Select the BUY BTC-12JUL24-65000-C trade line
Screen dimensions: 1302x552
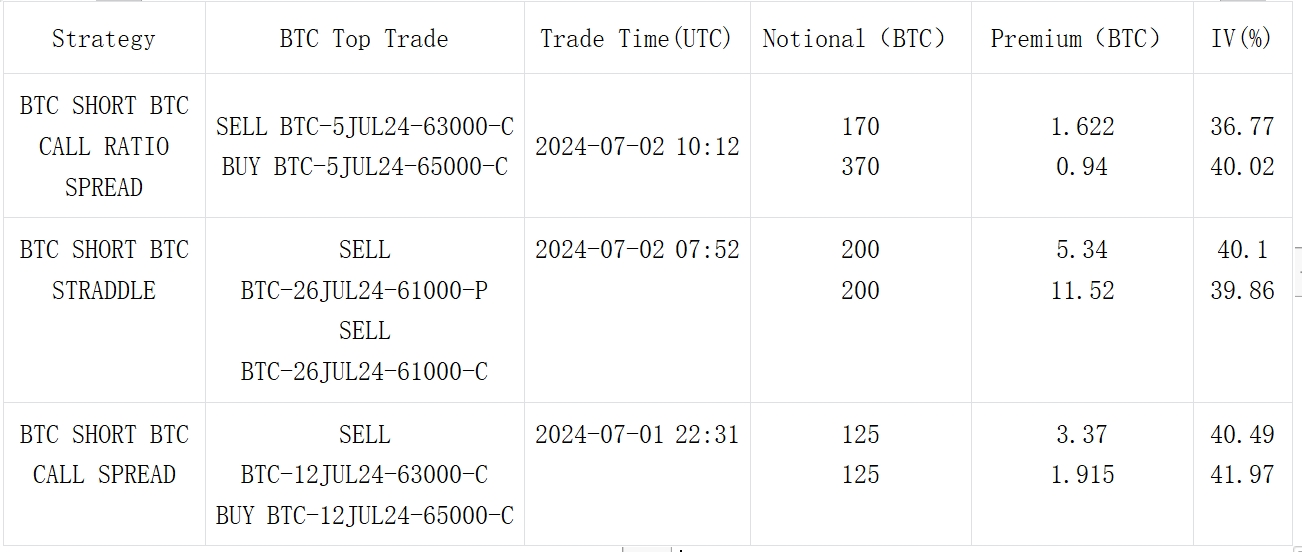365,515
